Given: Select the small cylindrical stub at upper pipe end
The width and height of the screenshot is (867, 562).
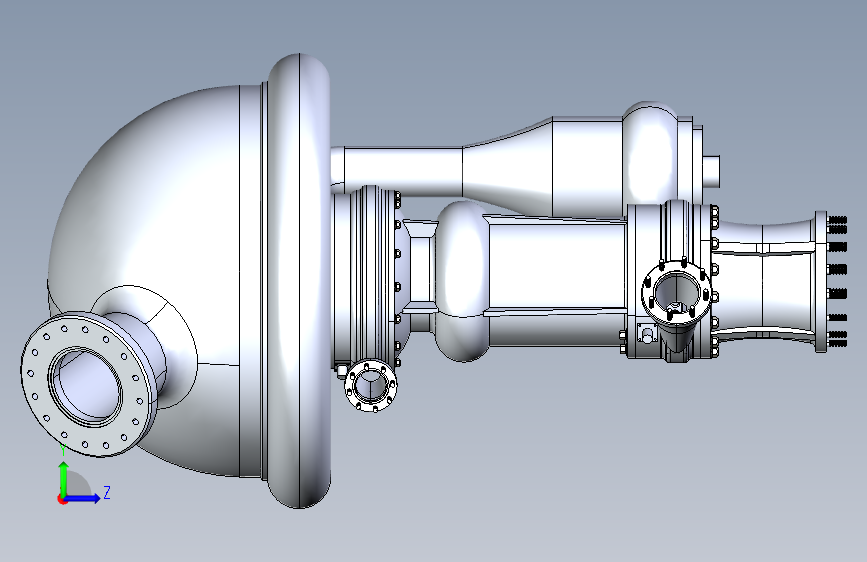Looking at the screenshot, I should [712, 171].
